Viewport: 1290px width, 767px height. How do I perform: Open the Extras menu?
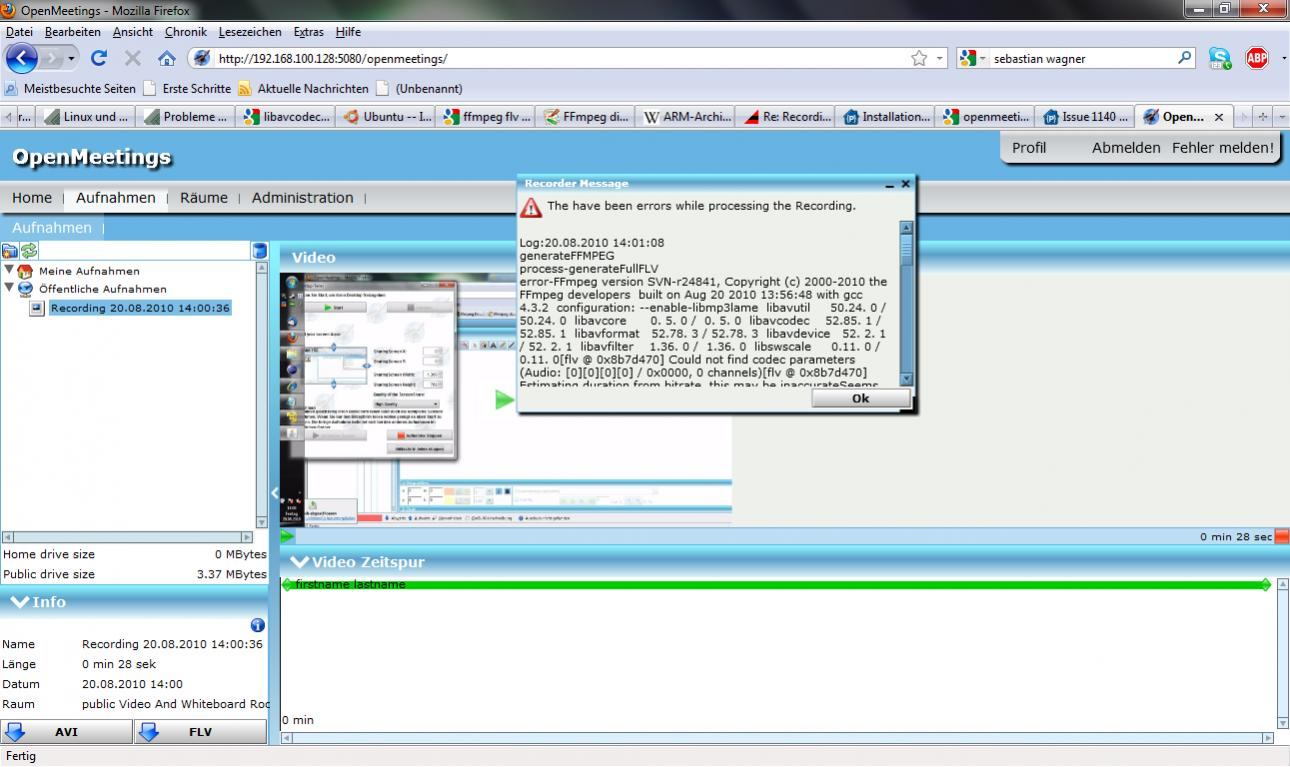pos(308,32)
